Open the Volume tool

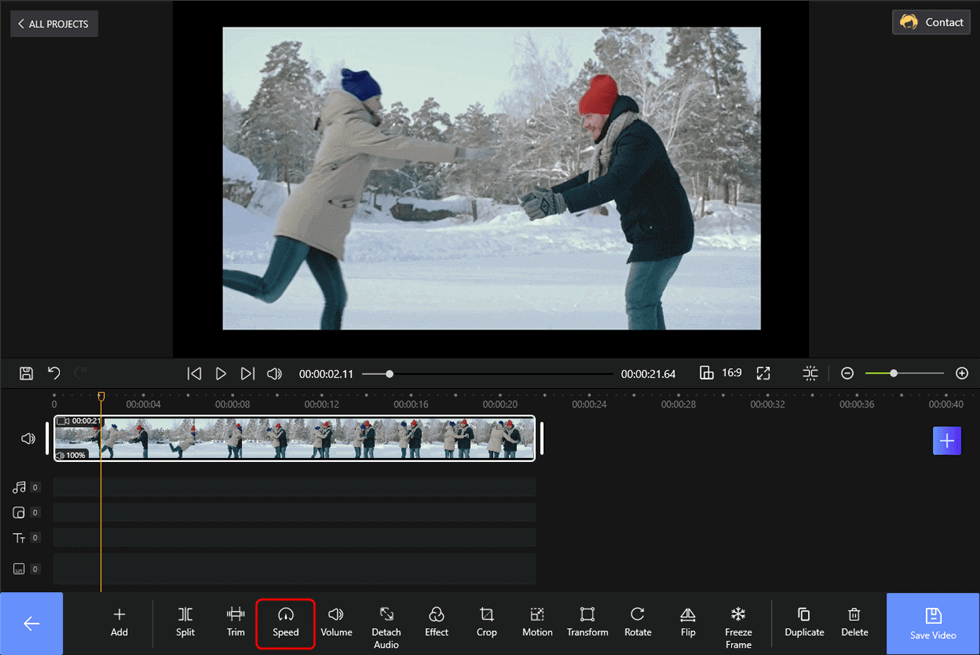(x=336, y=622)
